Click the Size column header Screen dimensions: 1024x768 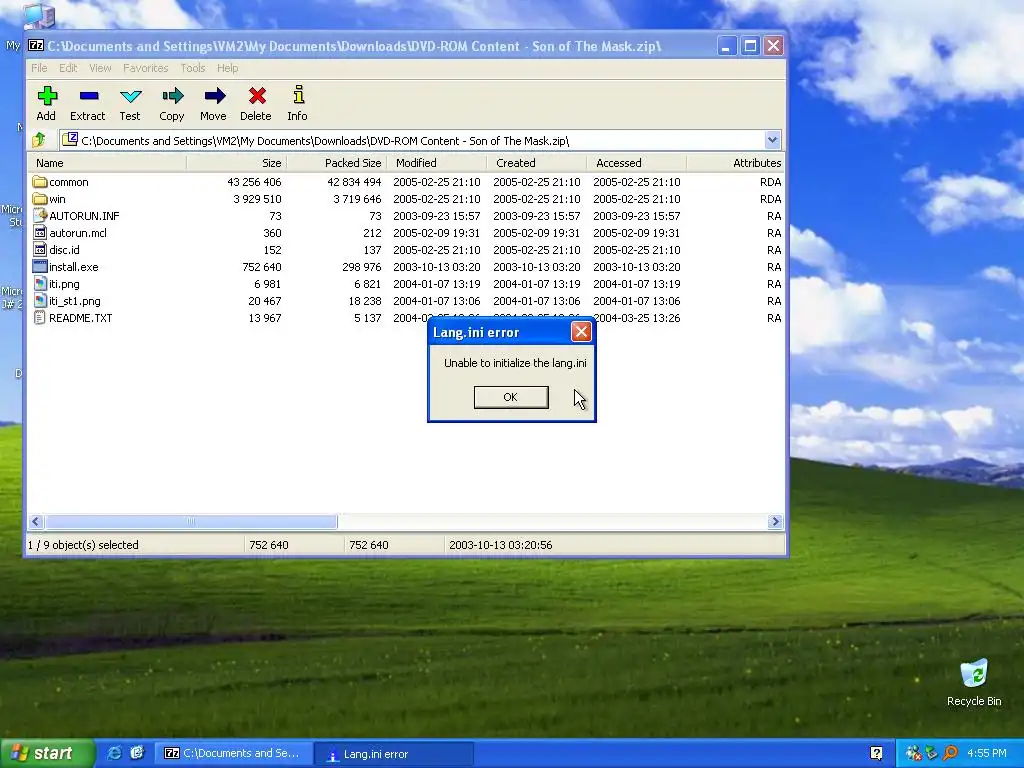[236, 163]
